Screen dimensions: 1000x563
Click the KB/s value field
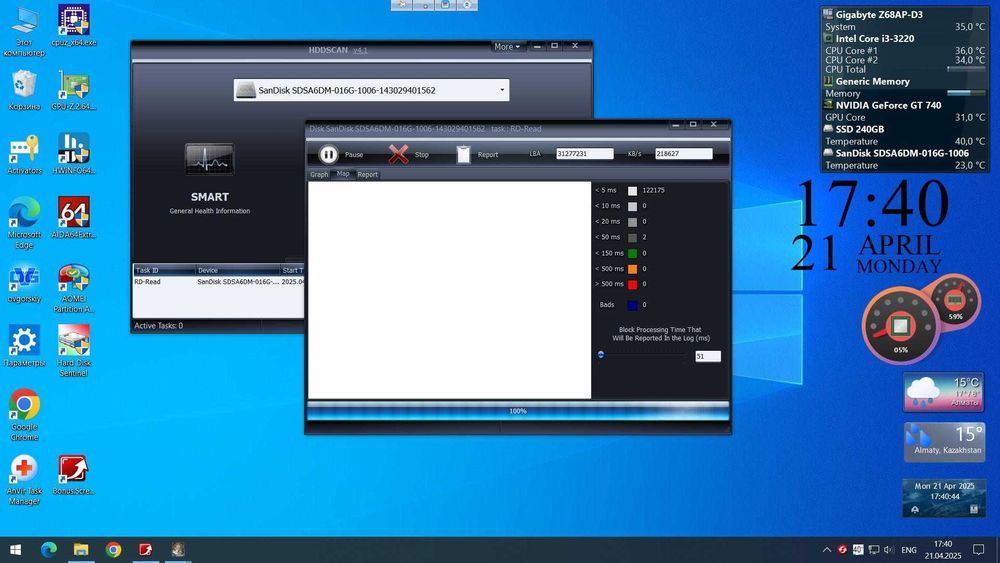683,154
